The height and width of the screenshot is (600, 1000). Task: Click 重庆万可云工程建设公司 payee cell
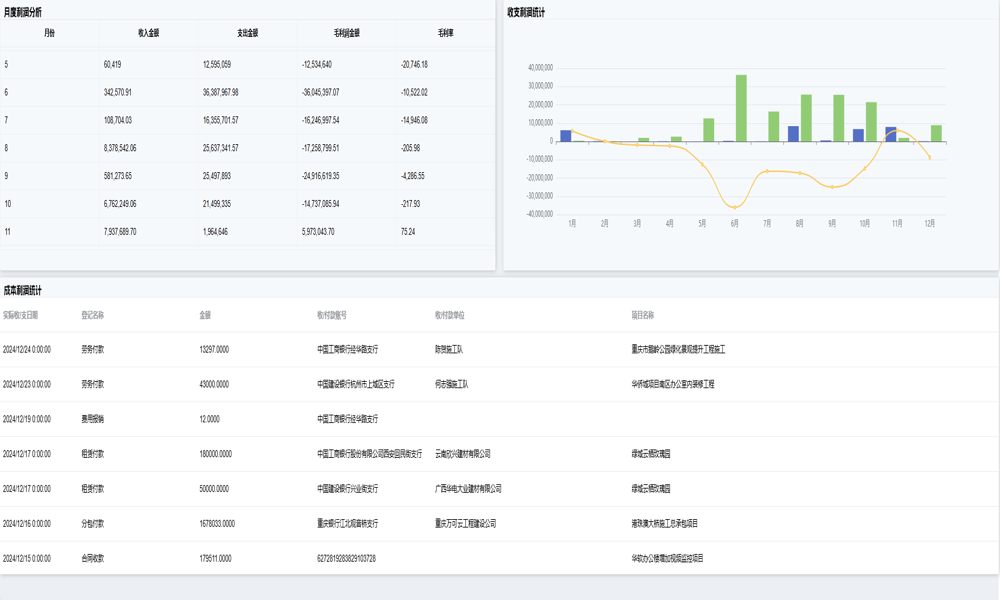(x=465, y=523)
